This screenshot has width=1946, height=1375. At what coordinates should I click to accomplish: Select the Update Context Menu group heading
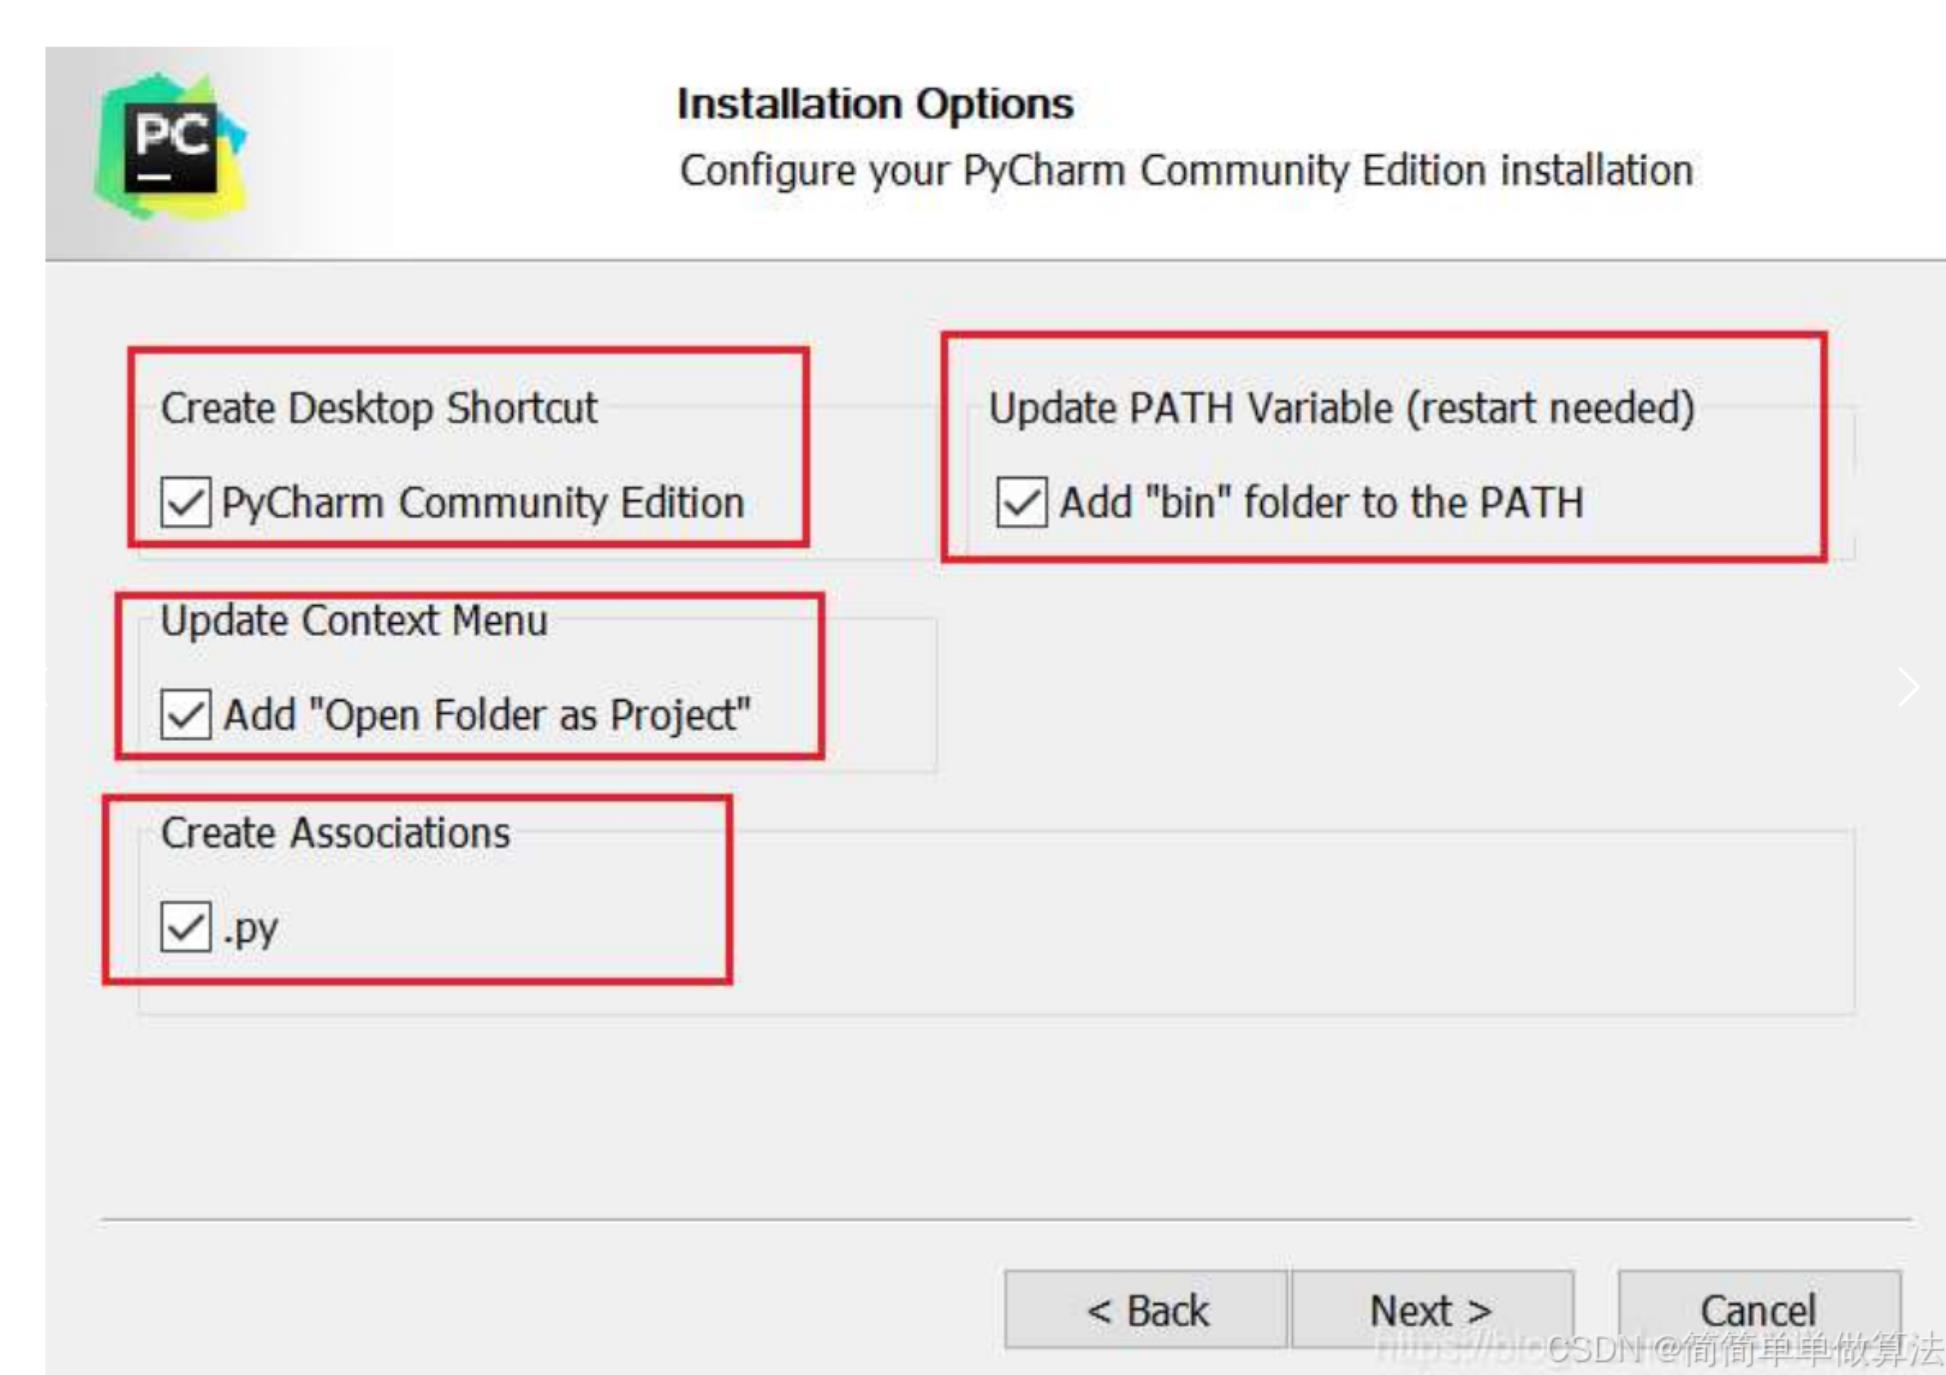(354, 621)
